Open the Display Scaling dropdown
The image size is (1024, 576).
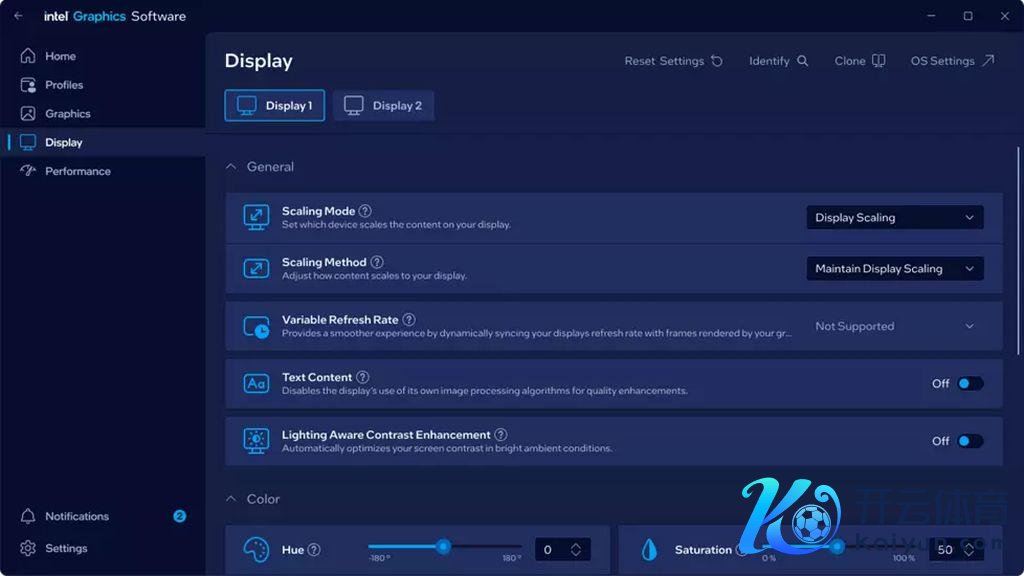[x=894, y=218]
